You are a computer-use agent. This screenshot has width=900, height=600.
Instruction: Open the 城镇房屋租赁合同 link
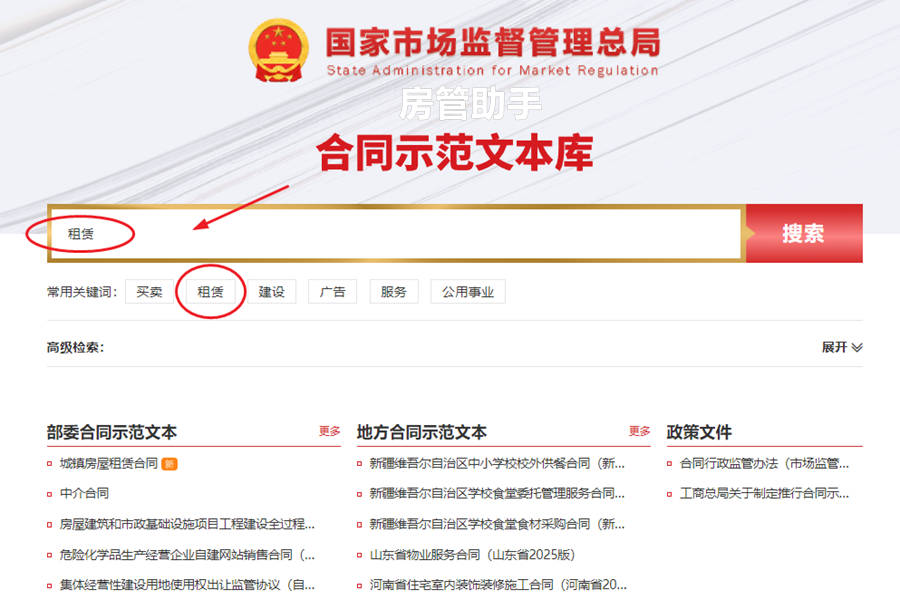click(109, 463)
